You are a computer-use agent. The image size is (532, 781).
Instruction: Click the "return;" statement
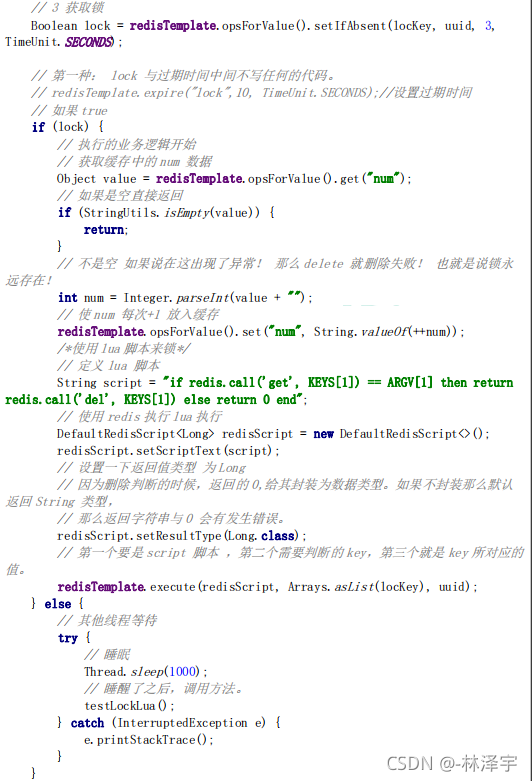click(106, 230)
